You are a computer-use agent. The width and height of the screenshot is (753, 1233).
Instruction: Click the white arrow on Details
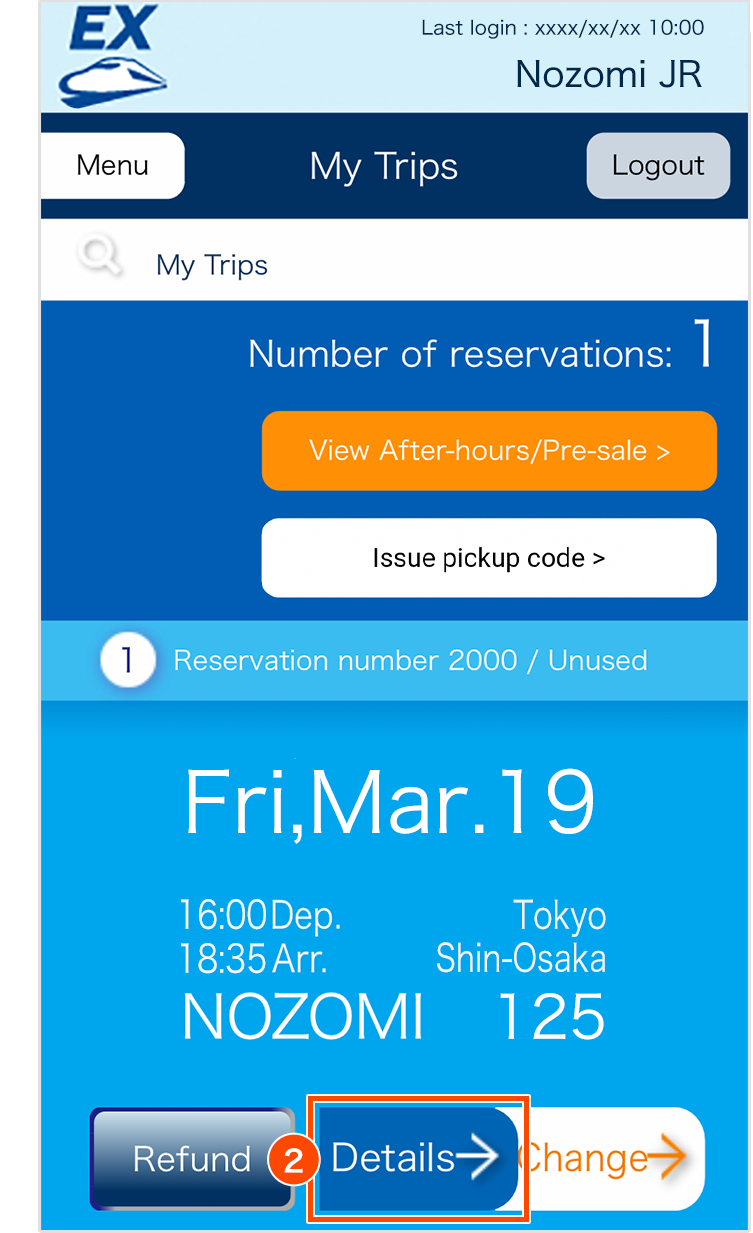coord(478,1157)
